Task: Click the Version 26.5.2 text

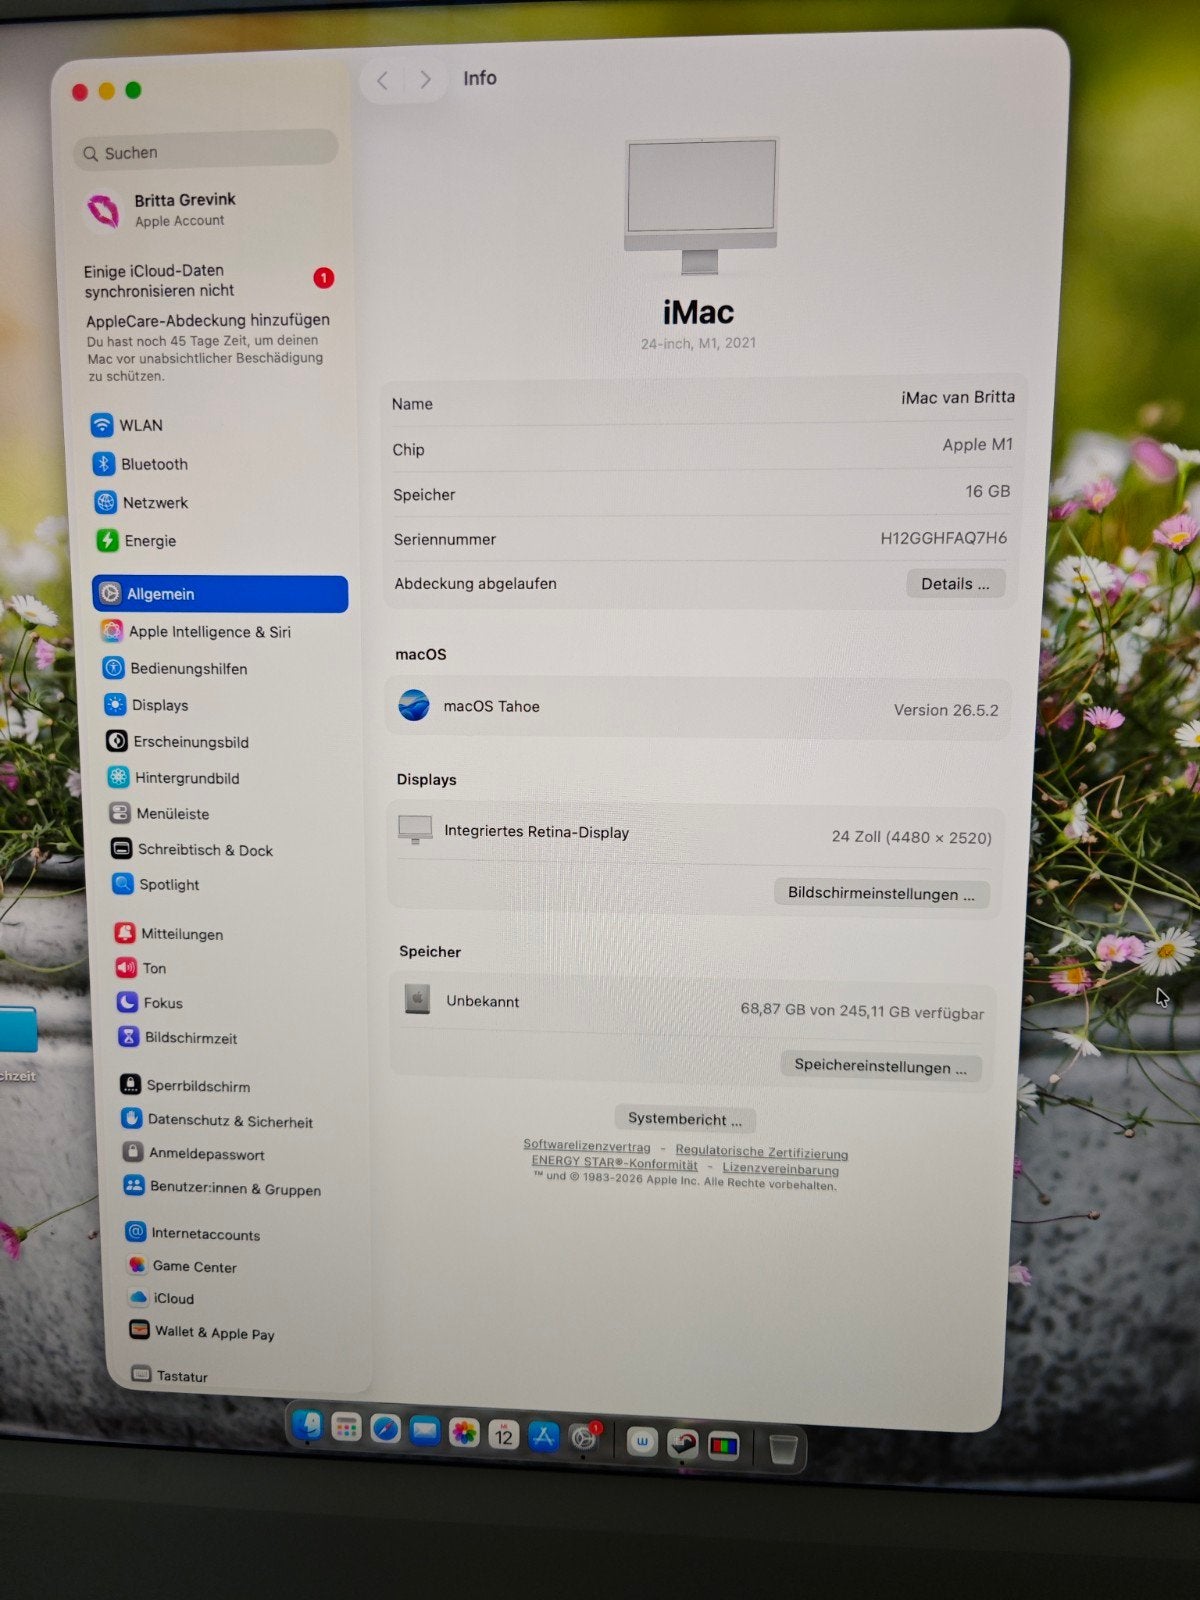Action: click(x=946, y=710)
